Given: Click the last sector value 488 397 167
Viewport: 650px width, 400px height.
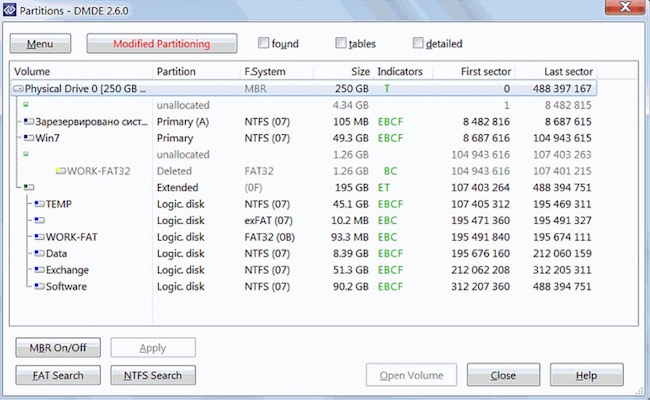Looking at the screenshot, I should click(562, 89).
